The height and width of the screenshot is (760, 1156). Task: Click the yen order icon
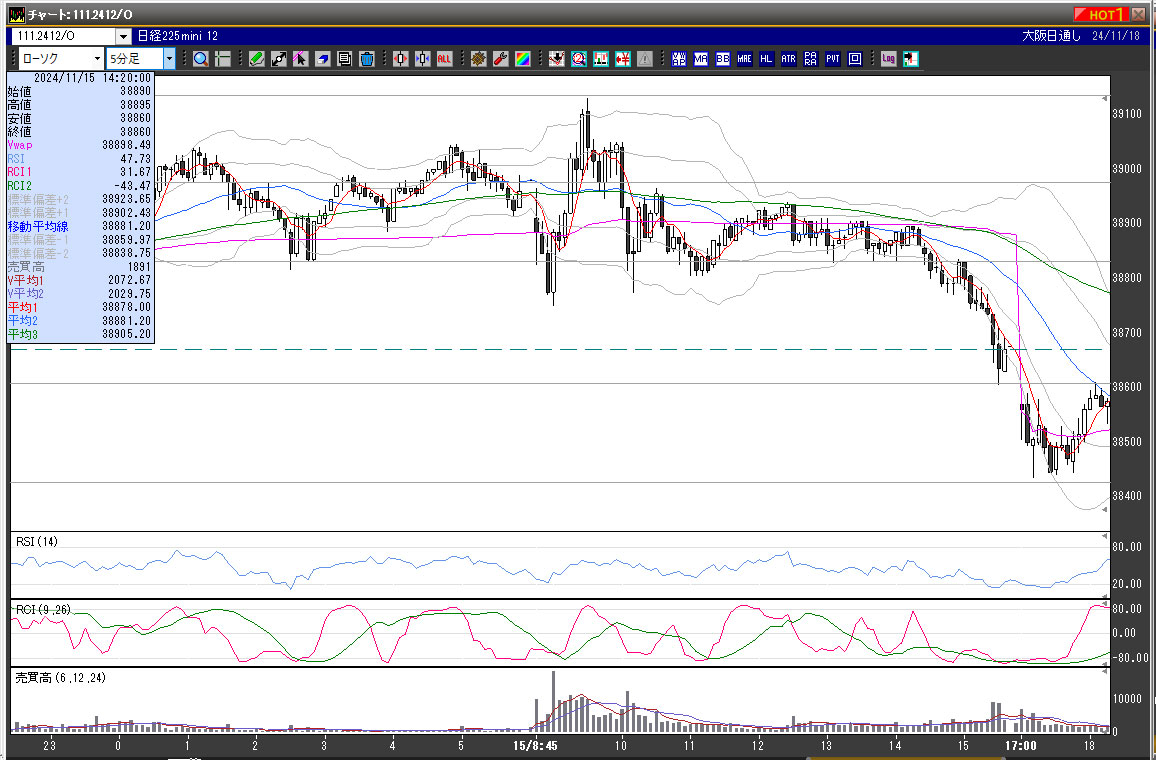[623, 59]
